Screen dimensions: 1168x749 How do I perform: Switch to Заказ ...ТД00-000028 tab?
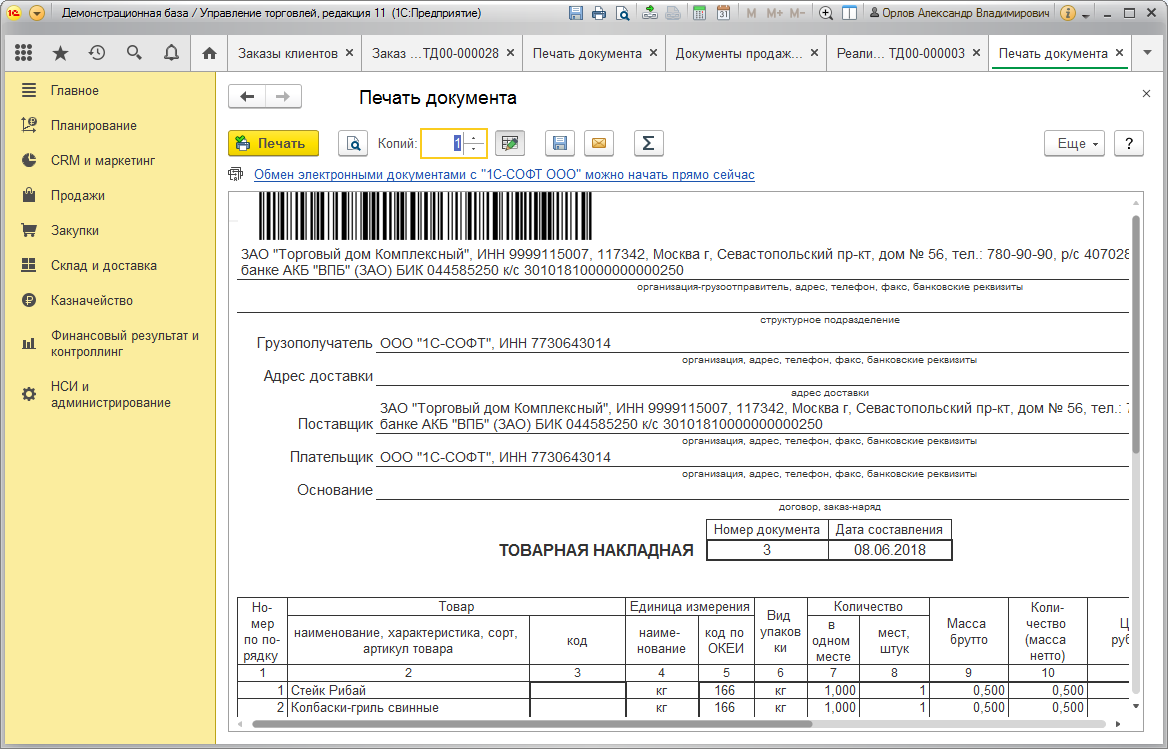click(435, 53)
